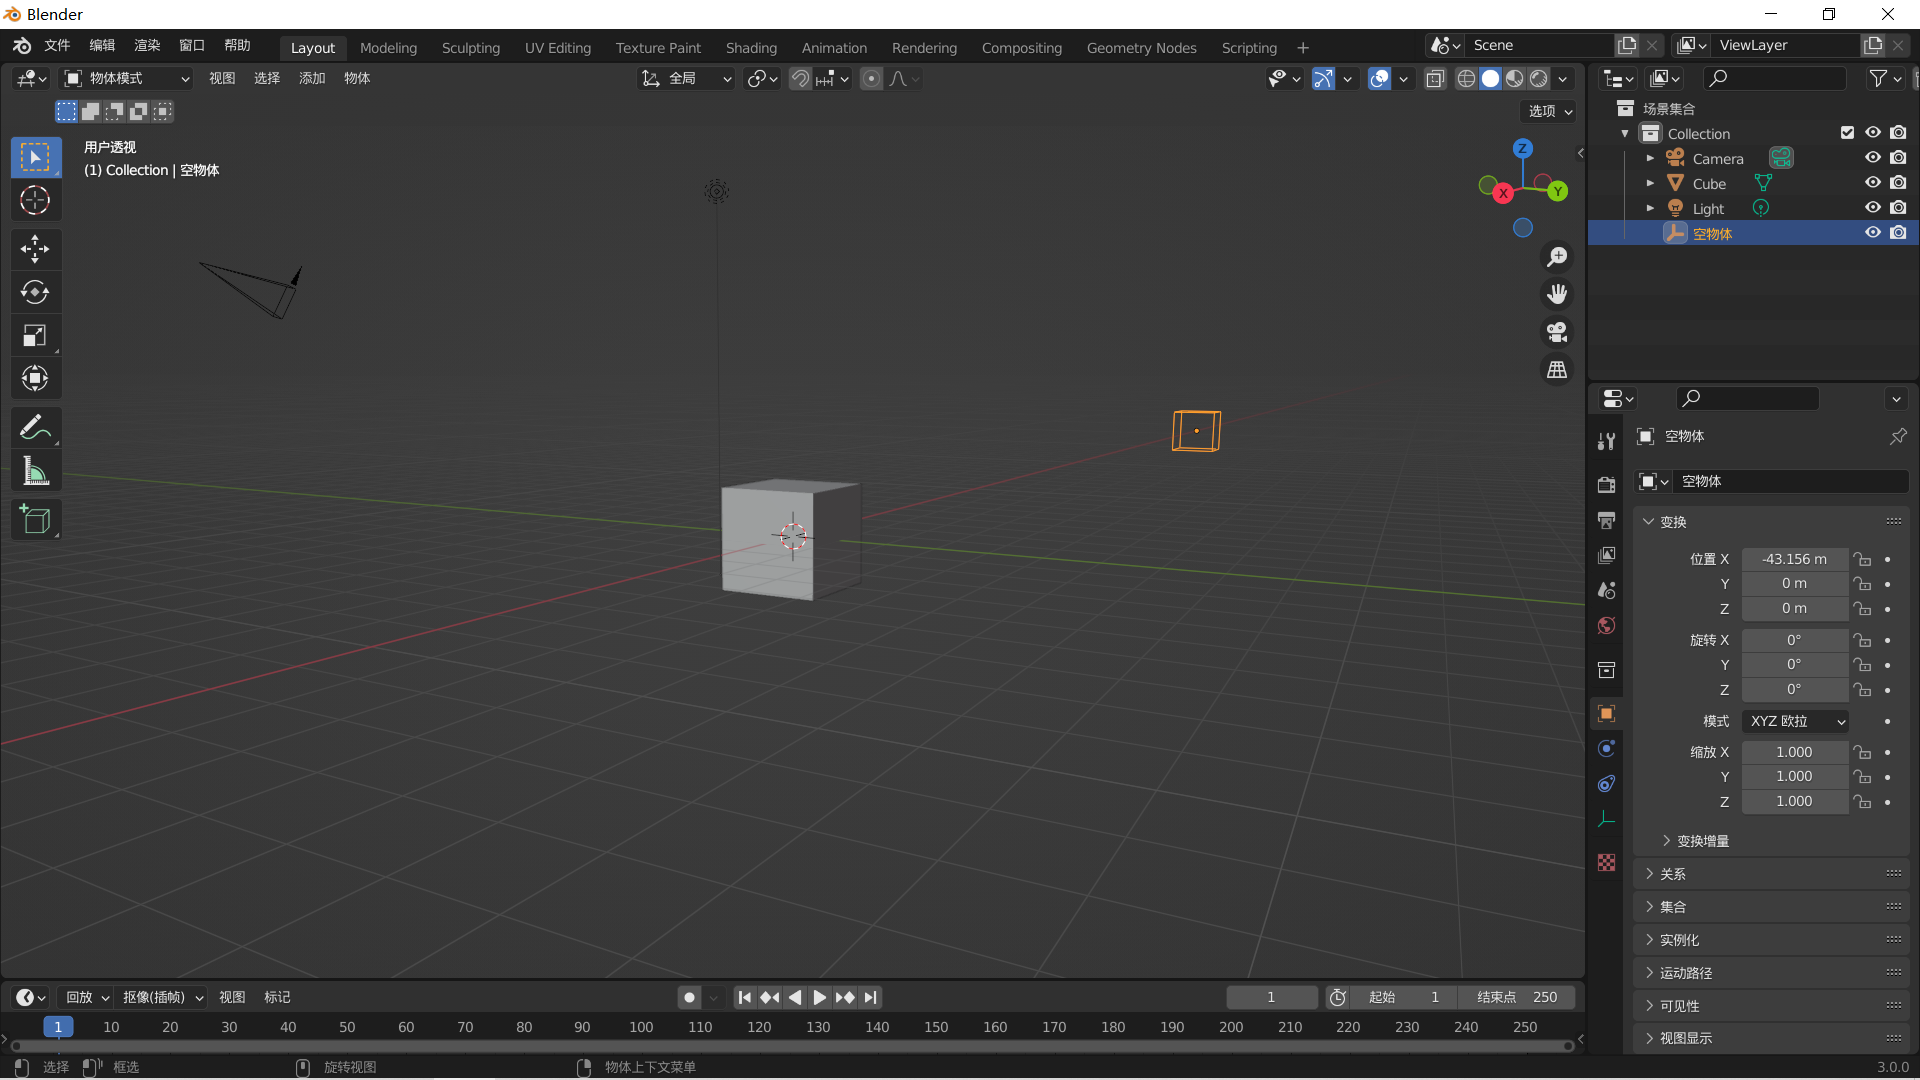Open the object mode dropdown
Viewport: 1920px width, 1080px height.
click(125, 78)
